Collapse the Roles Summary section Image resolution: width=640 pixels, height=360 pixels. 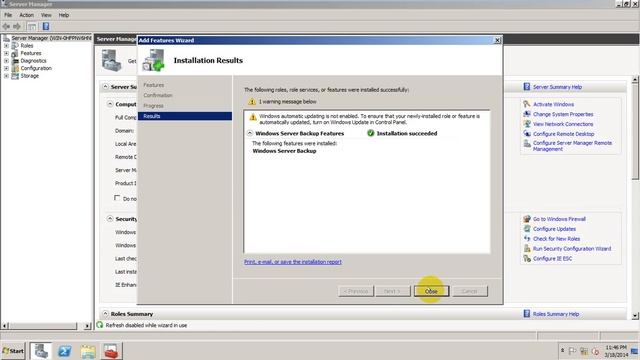(105, 313)
